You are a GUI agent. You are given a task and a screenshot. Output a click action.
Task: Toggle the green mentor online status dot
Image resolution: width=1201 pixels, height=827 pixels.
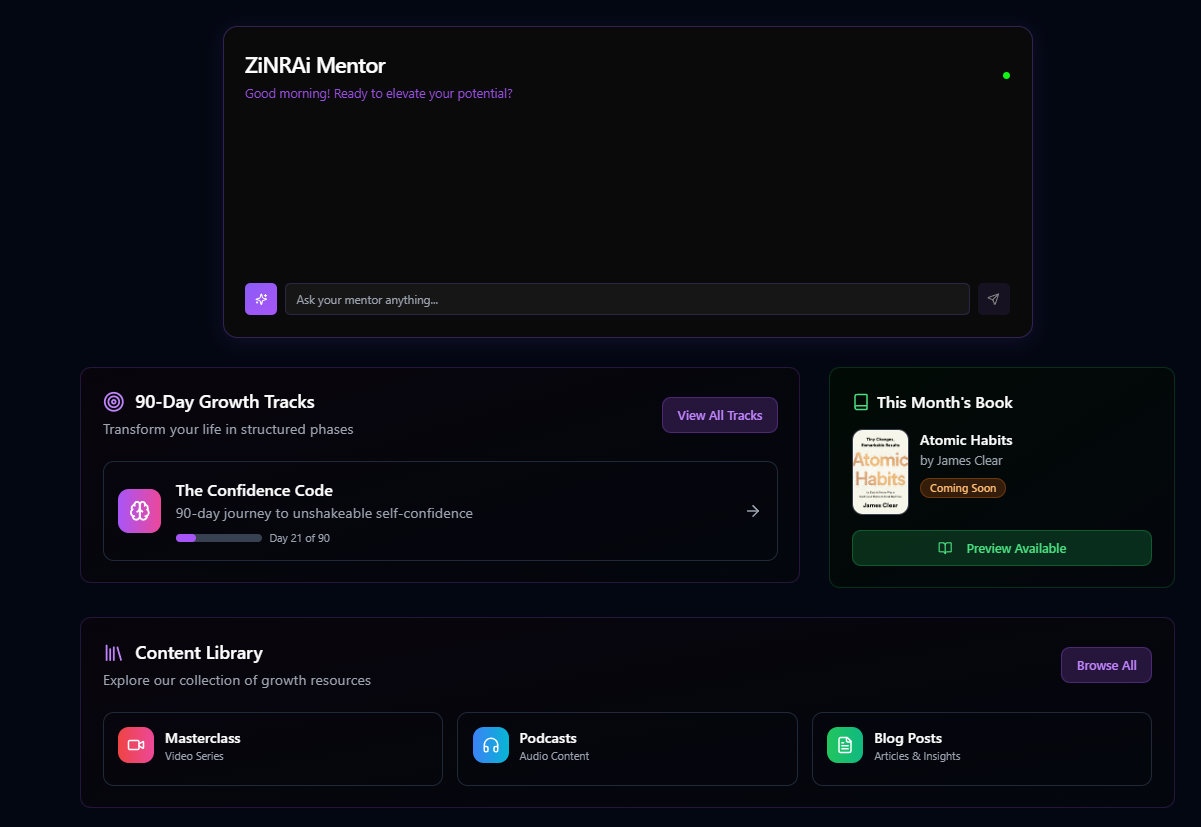point(1006,75)
